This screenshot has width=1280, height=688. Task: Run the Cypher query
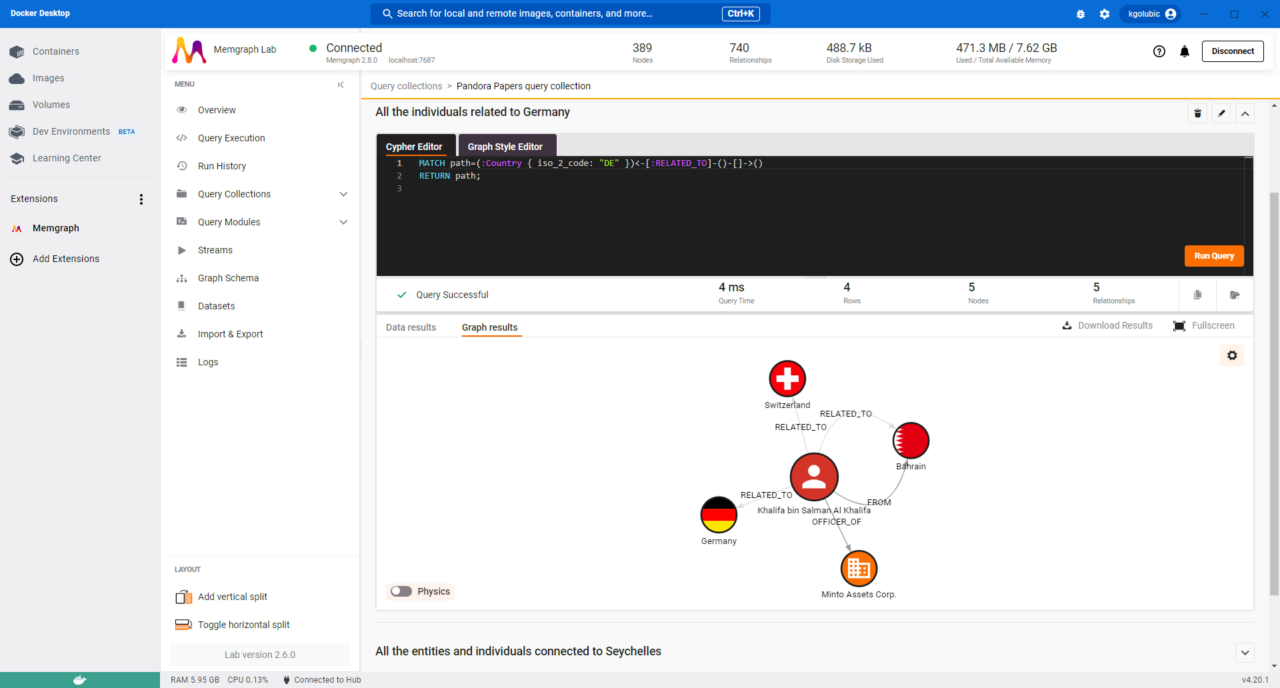pos(1213,256)
